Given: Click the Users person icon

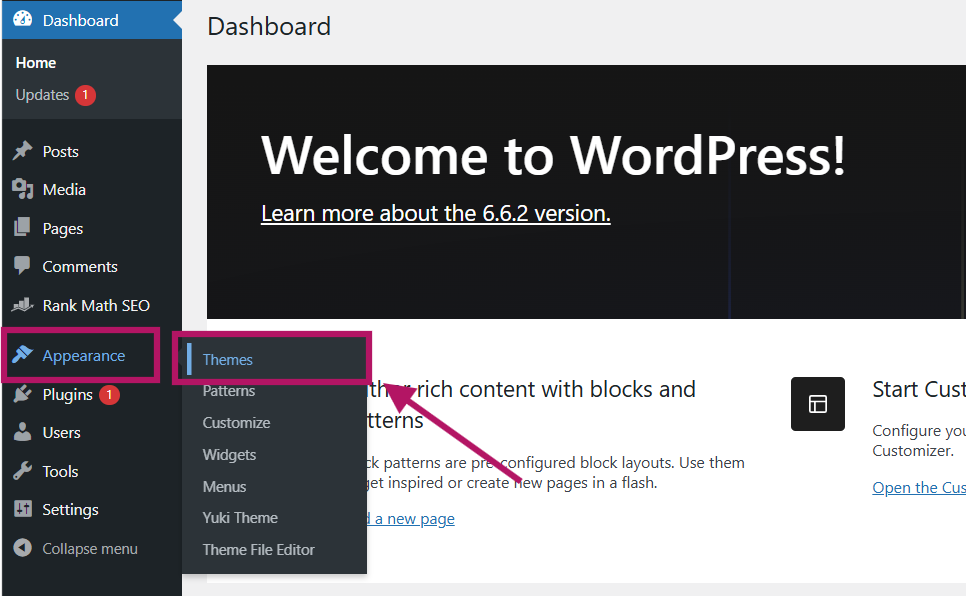Looking at the screenshot, I should pos(23,432).
